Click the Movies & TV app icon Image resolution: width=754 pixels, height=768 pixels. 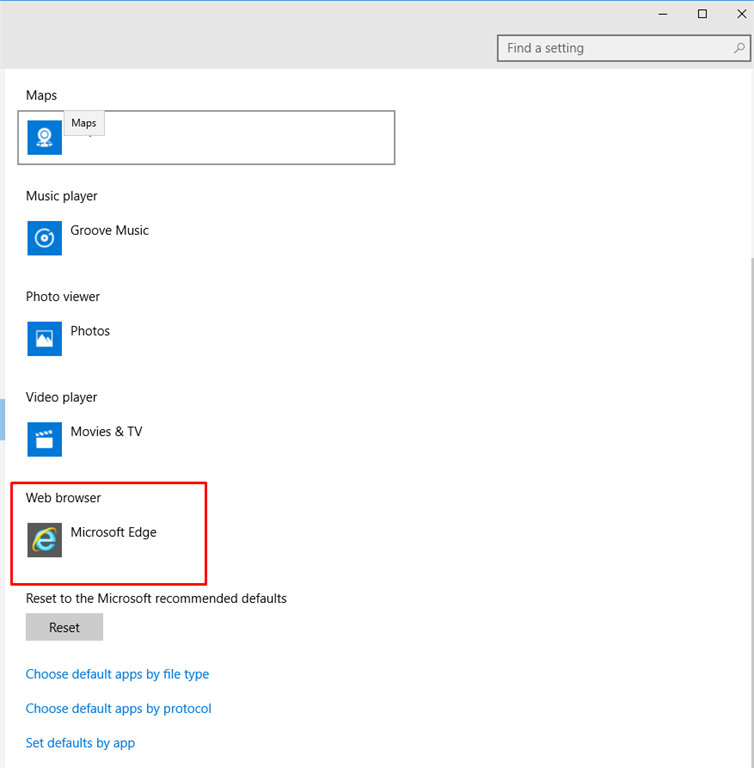click(x=45, y=439)
